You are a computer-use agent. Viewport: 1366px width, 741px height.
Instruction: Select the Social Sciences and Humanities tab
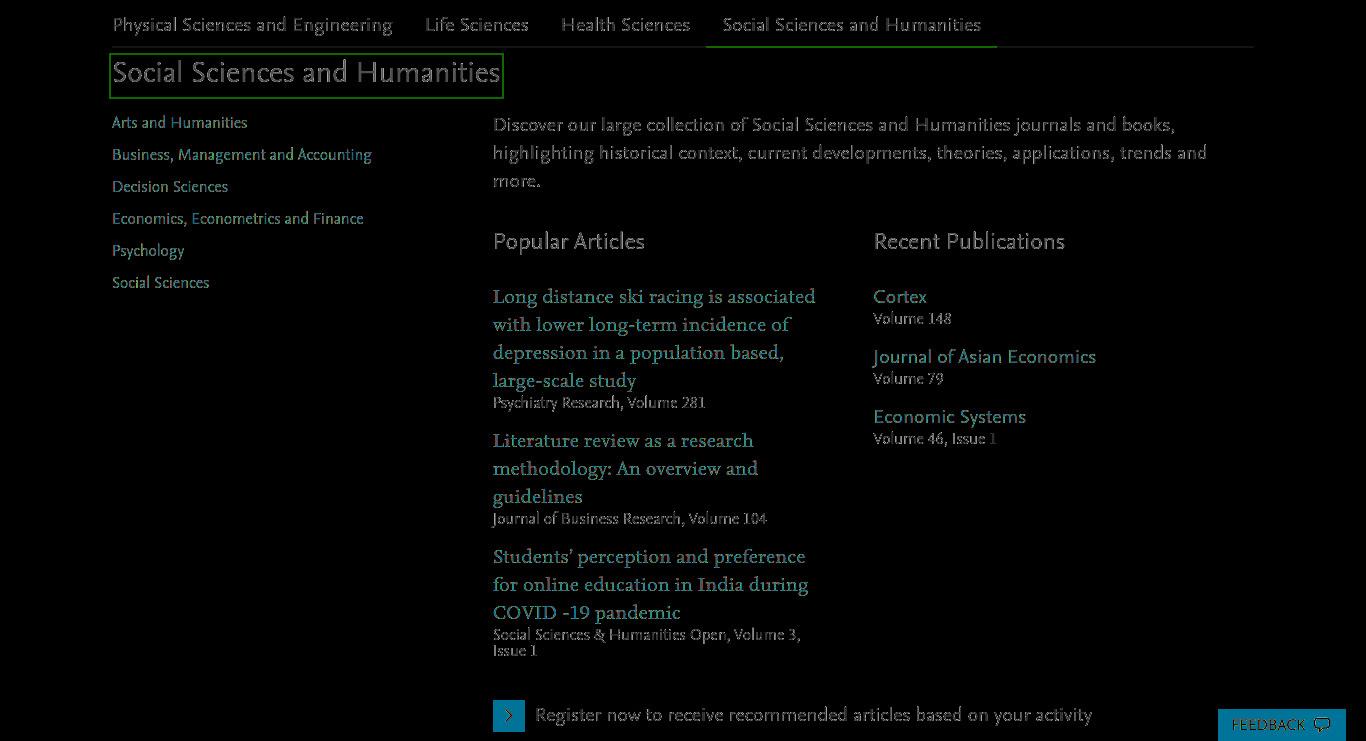(851, 25)
